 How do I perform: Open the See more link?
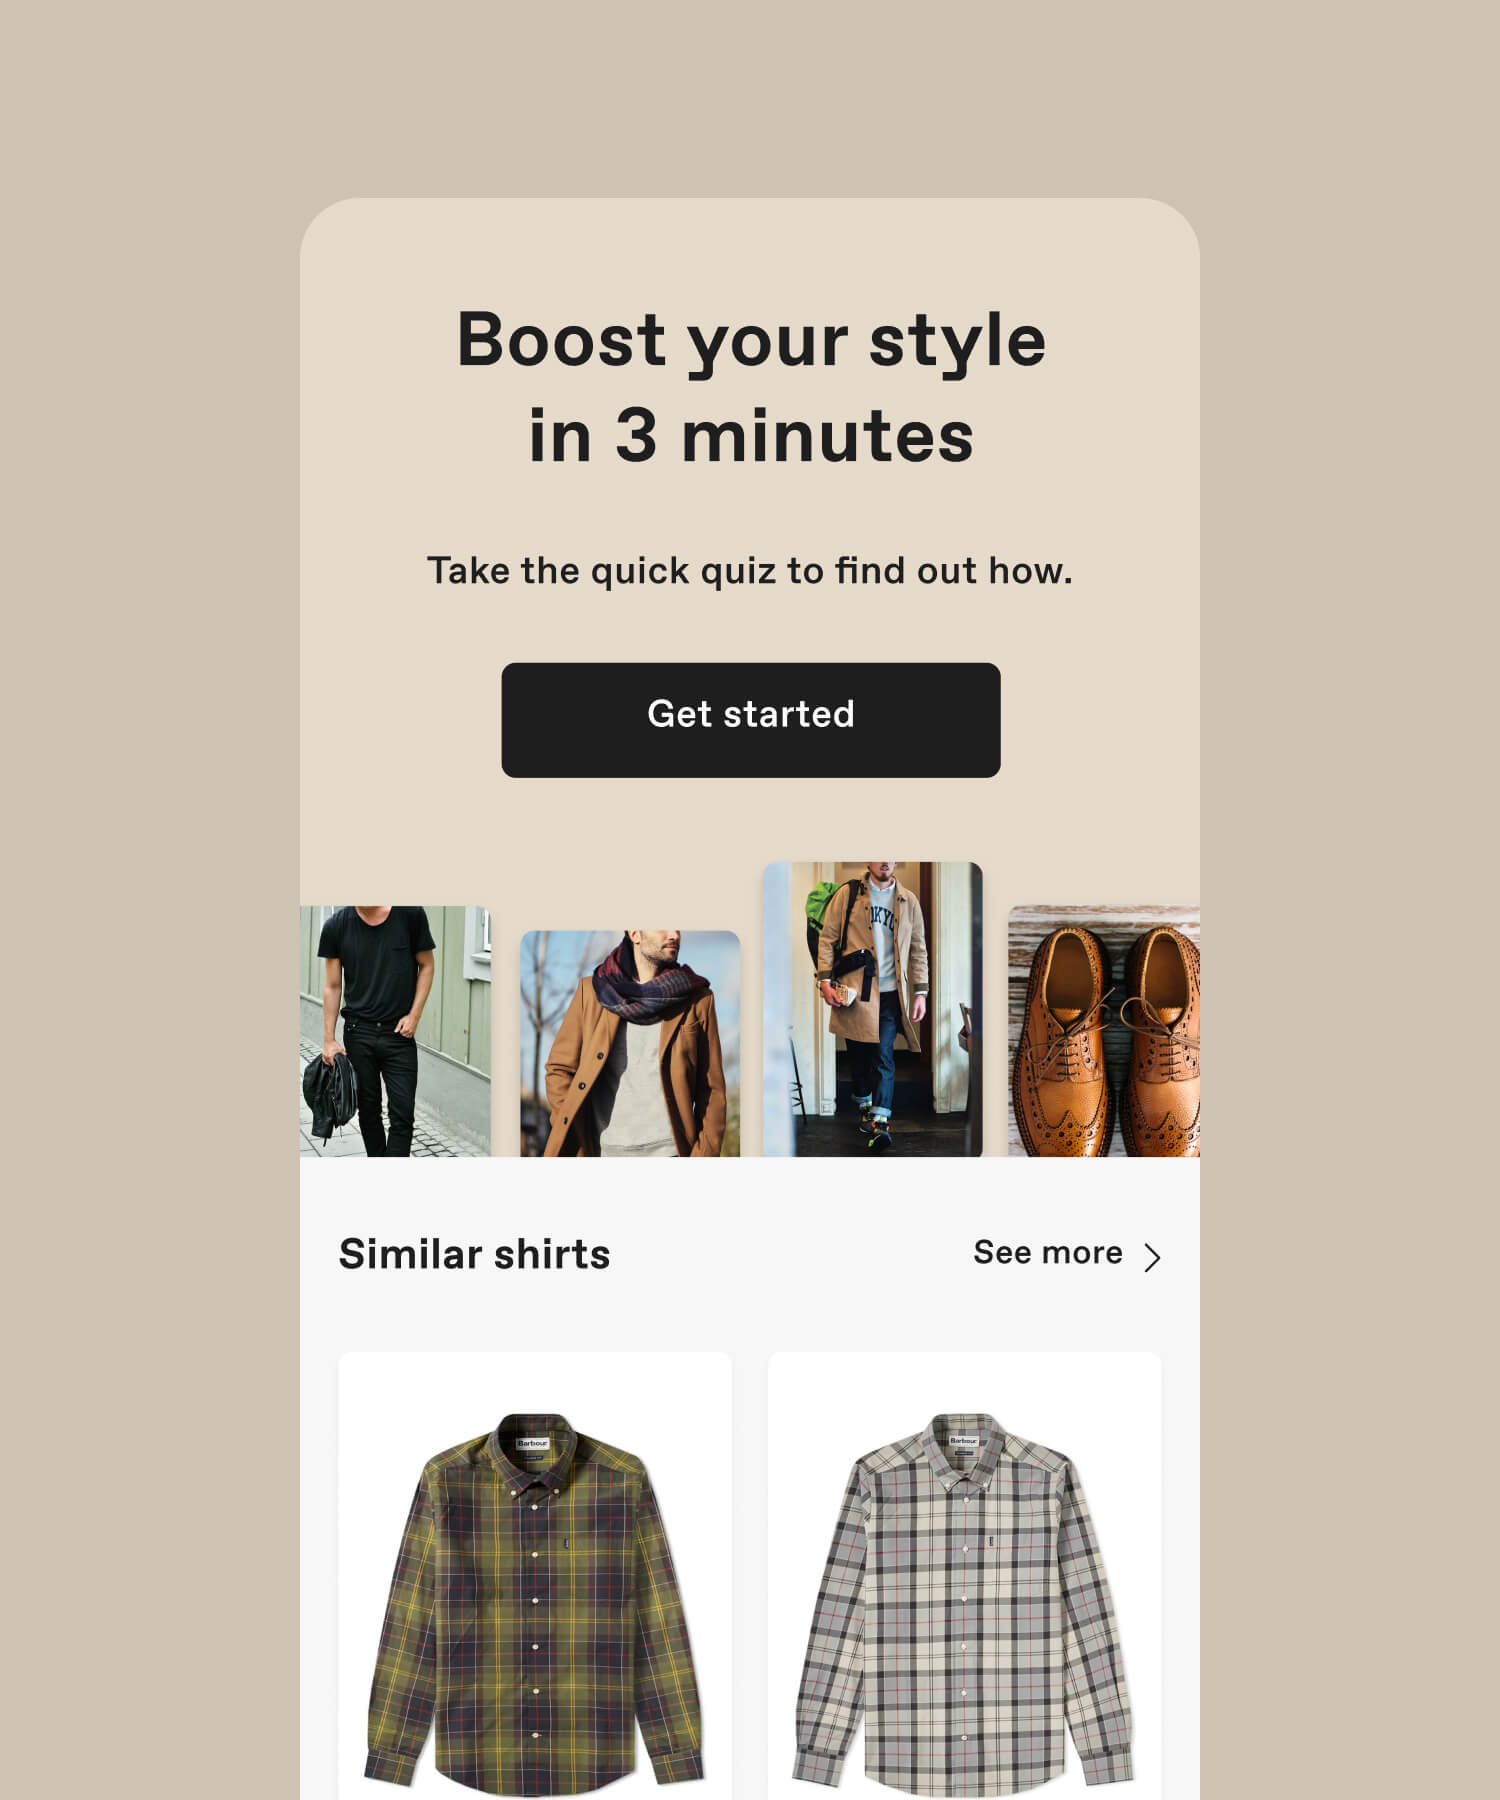pos(1047,1252)
